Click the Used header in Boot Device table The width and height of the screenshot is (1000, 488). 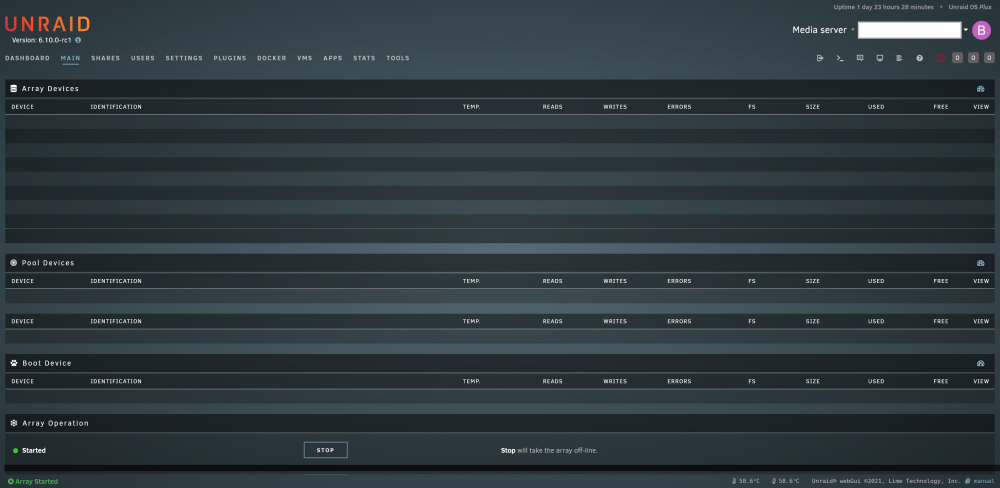click(876, 381)
